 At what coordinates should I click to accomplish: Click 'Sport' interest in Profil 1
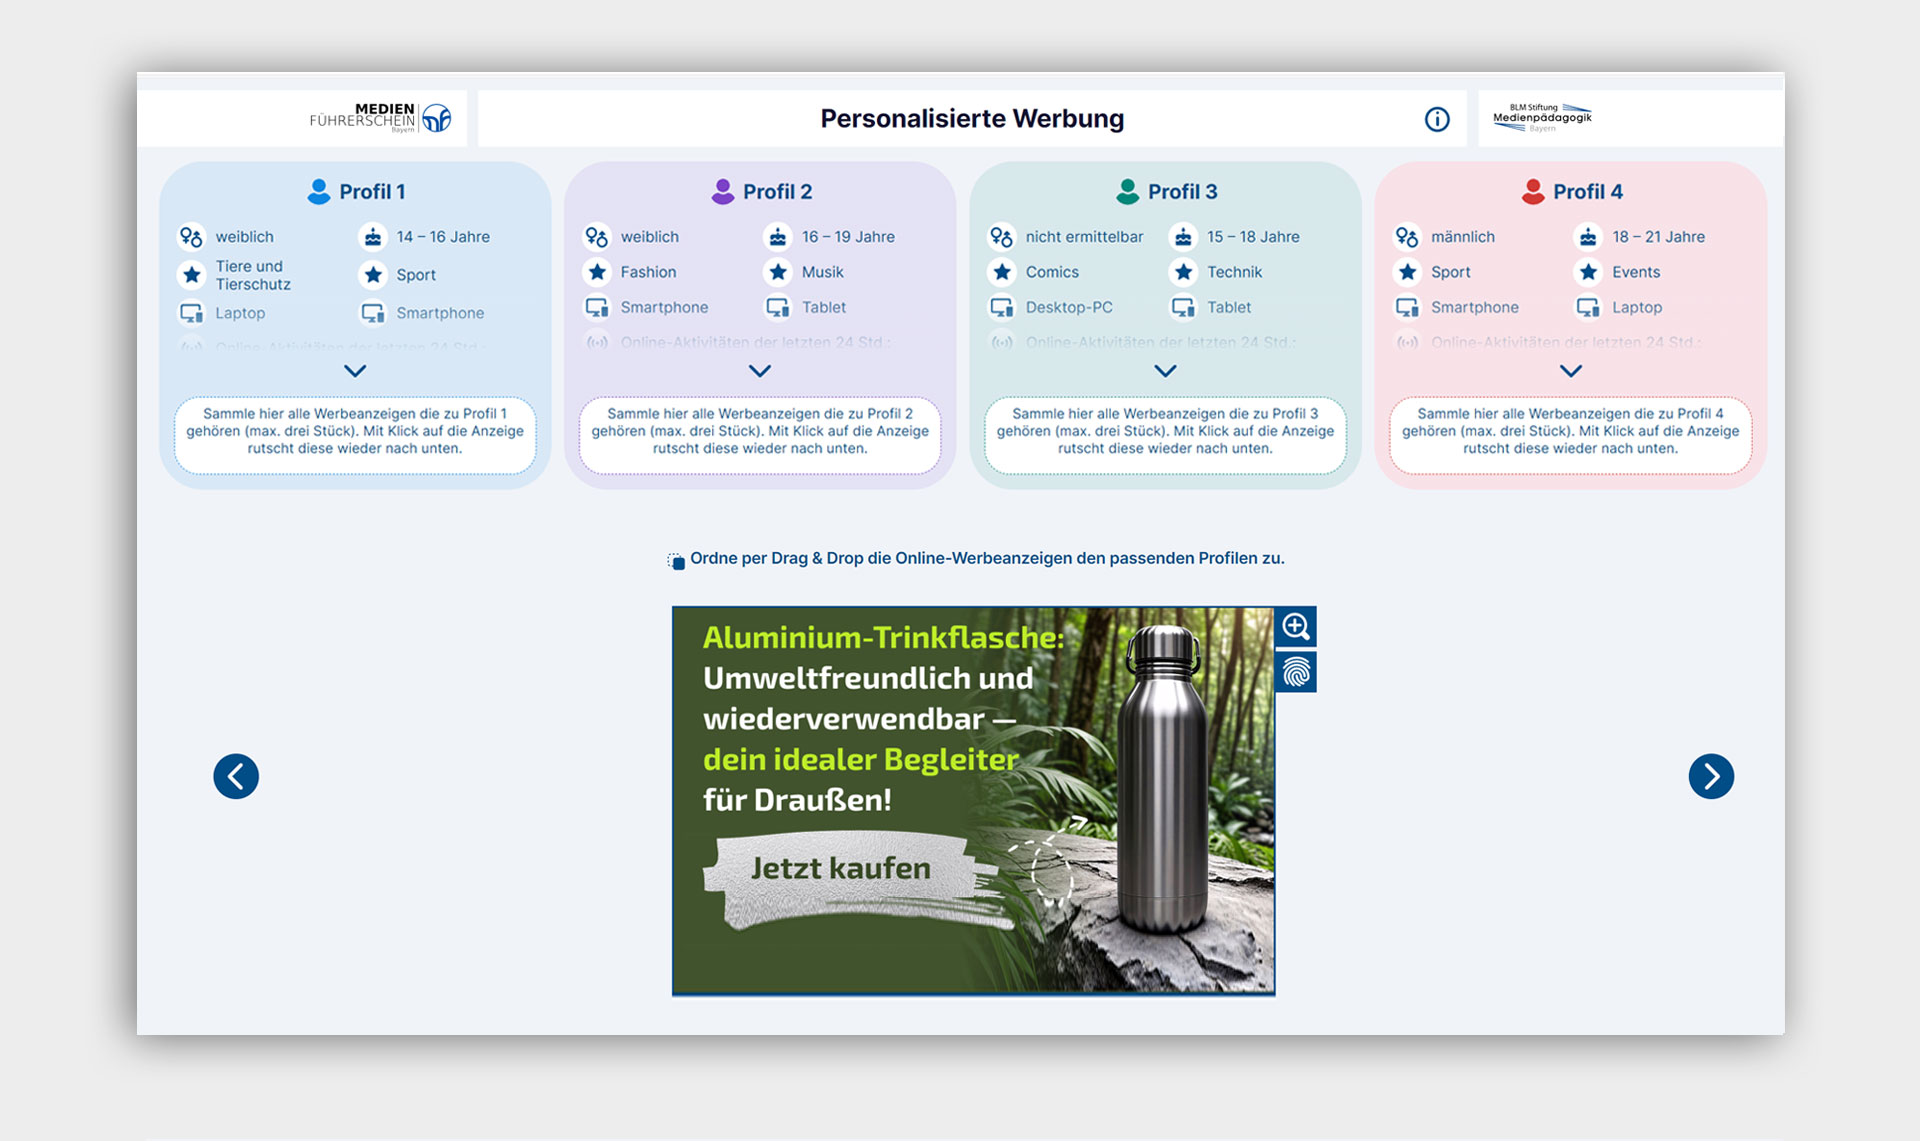pos(416,275)
